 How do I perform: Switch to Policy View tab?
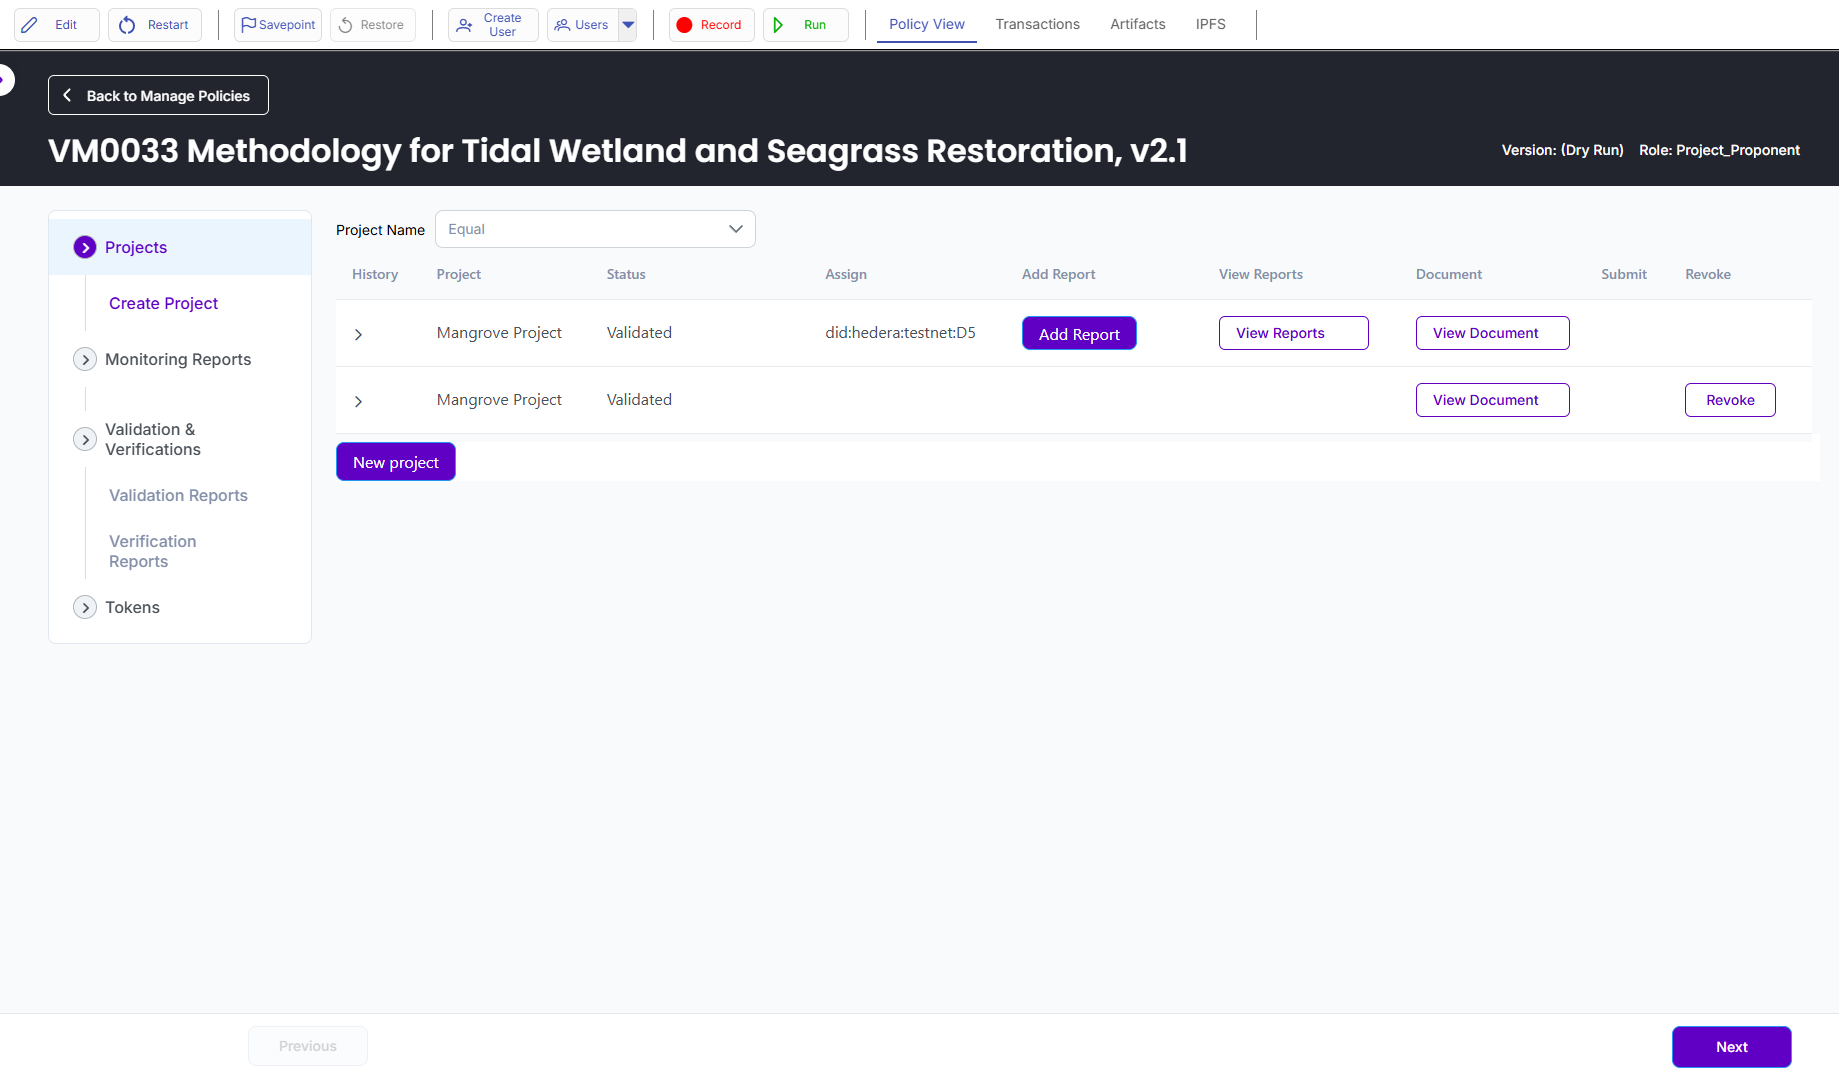click(927, 24)
